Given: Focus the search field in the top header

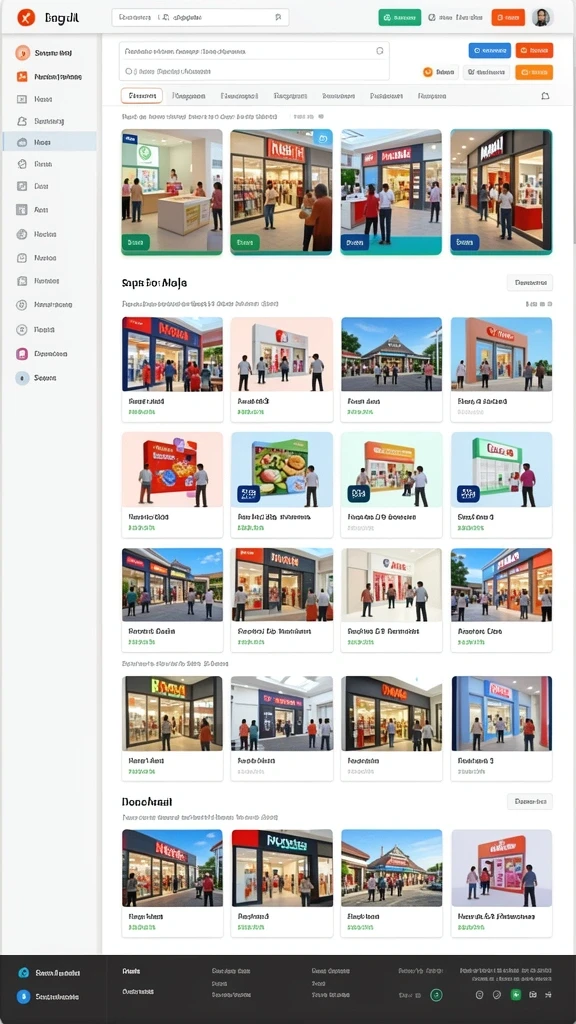Looking at the screenshot, I should 200,18.
